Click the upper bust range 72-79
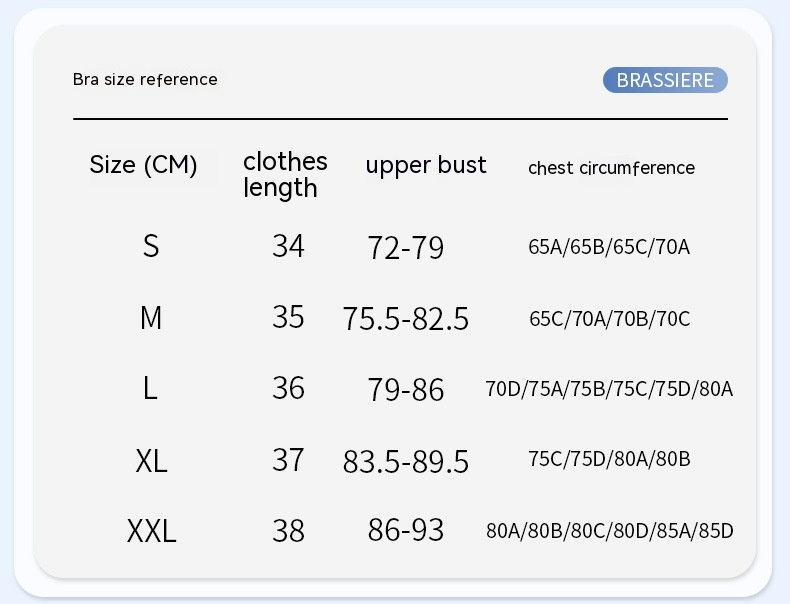Screen dimensions: 790x604 point(406,248)
